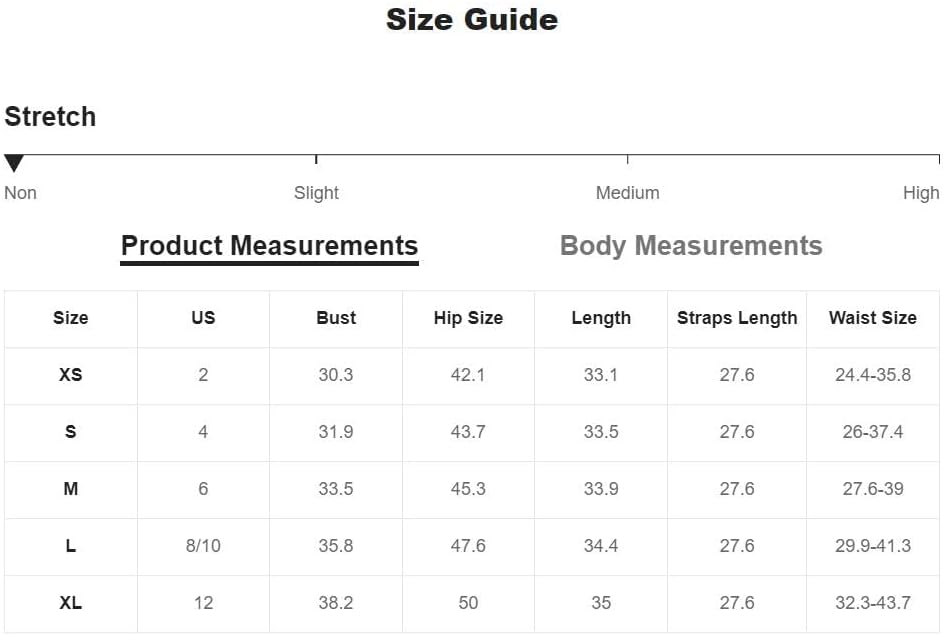Click the Size column header
Image resolution: width=943 pixels, height=636 pixels.
[71, 317]
